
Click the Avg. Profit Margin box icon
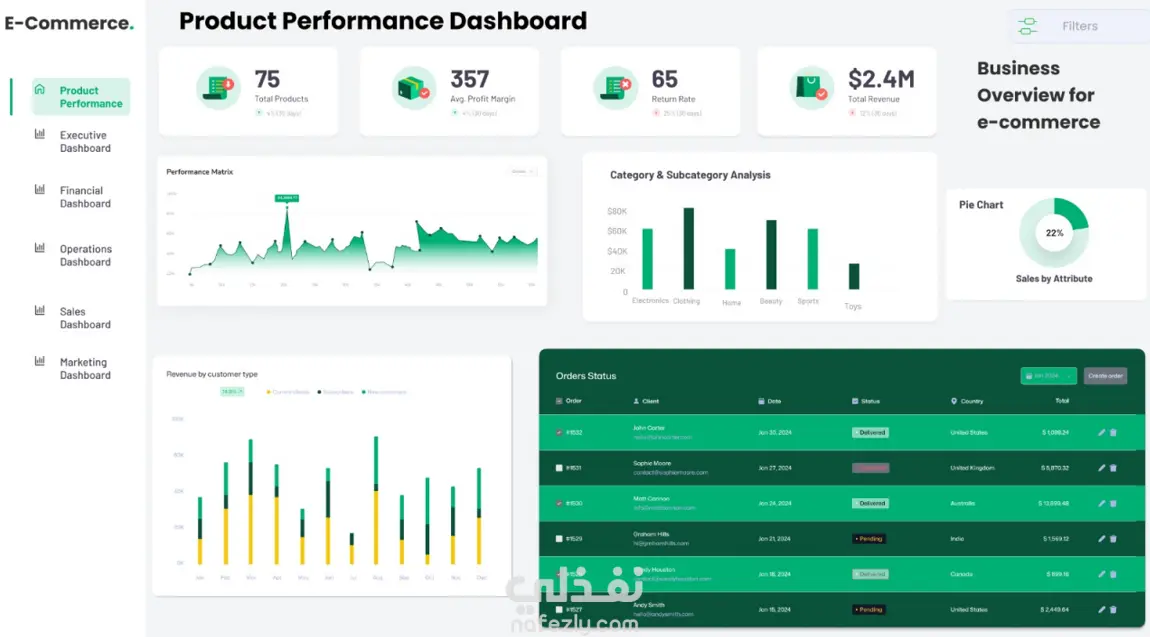point(414,88)
